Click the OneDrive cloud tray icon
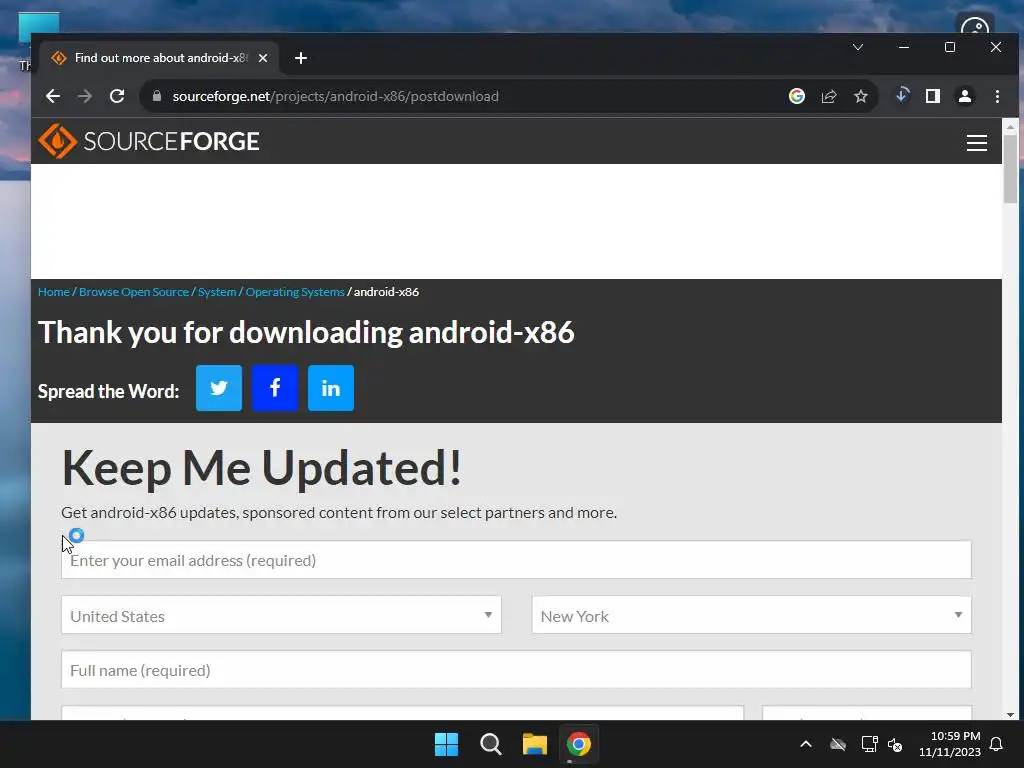The width and height of the screenshot is (1024, 768). coord(838,744)
